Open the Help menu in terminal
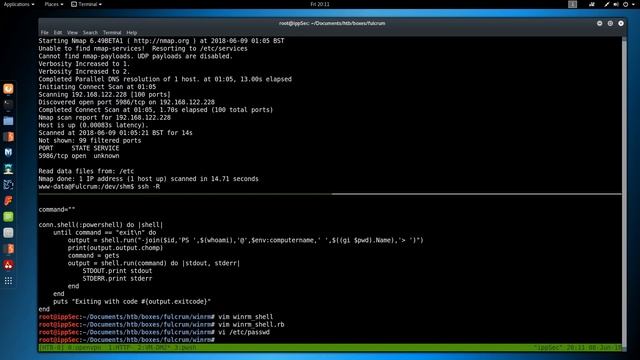 (x=131, y=32)
